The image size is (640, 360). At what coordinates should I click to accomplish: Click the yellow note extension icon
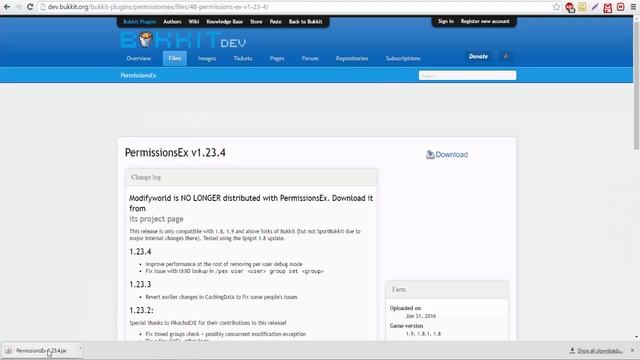click(582, 7)
